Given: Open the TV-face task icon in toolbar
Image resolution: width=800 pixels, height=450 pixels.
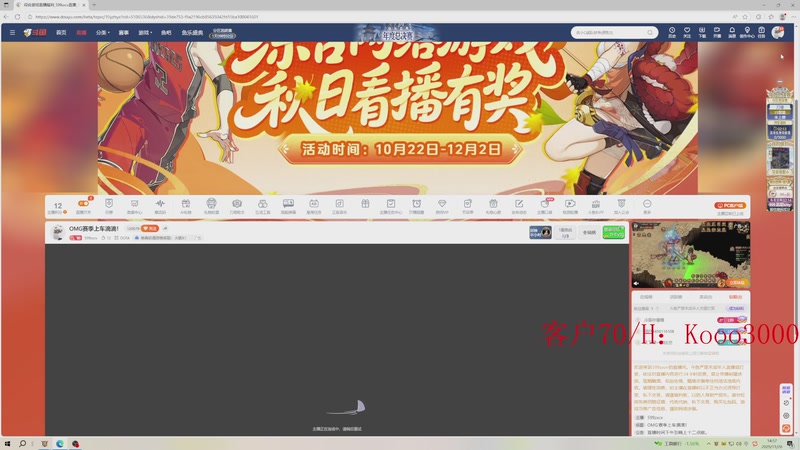Looking at the screenshot, I should 314,206.
